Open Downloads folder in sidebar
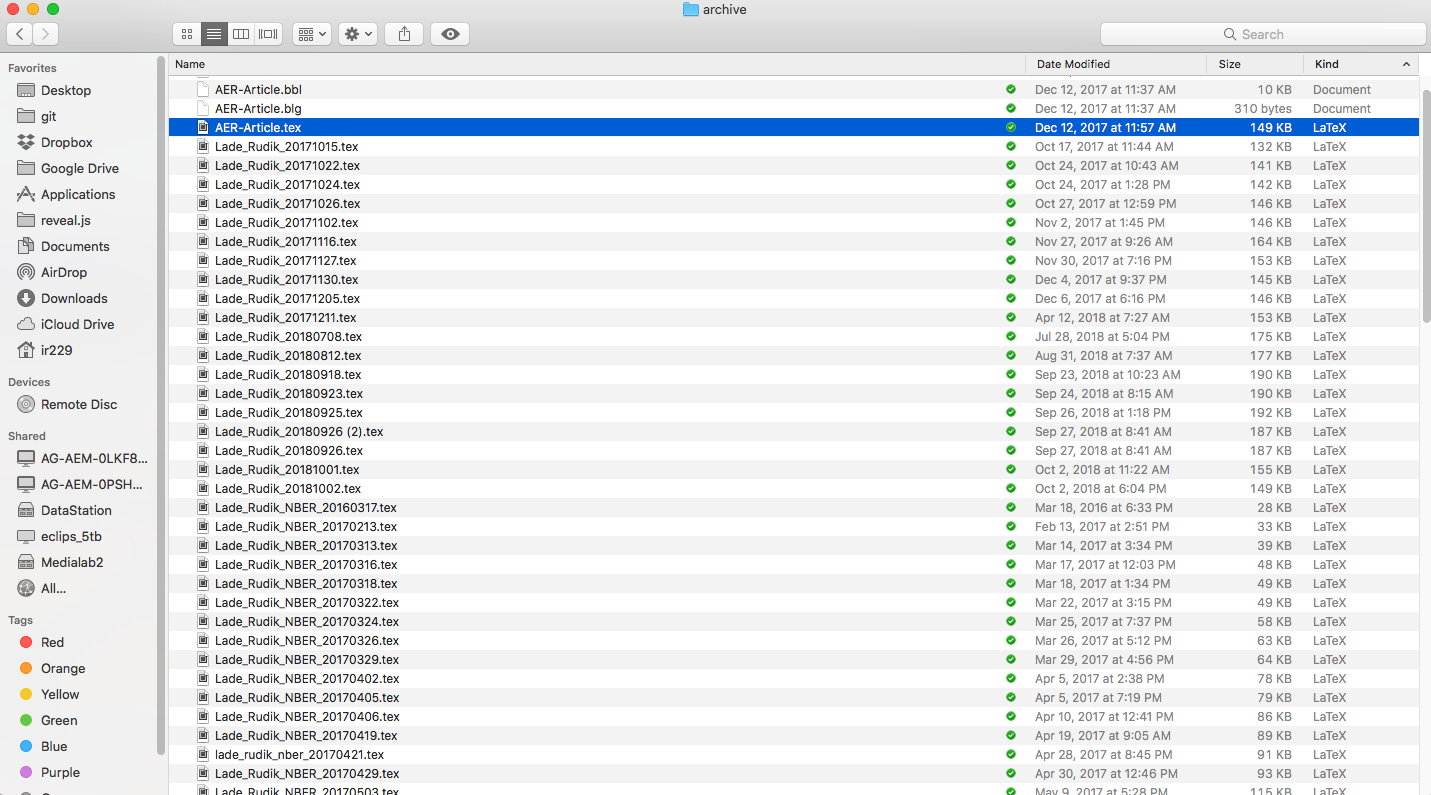Viewport: 1431px width, 795px height. click(73, 298)
